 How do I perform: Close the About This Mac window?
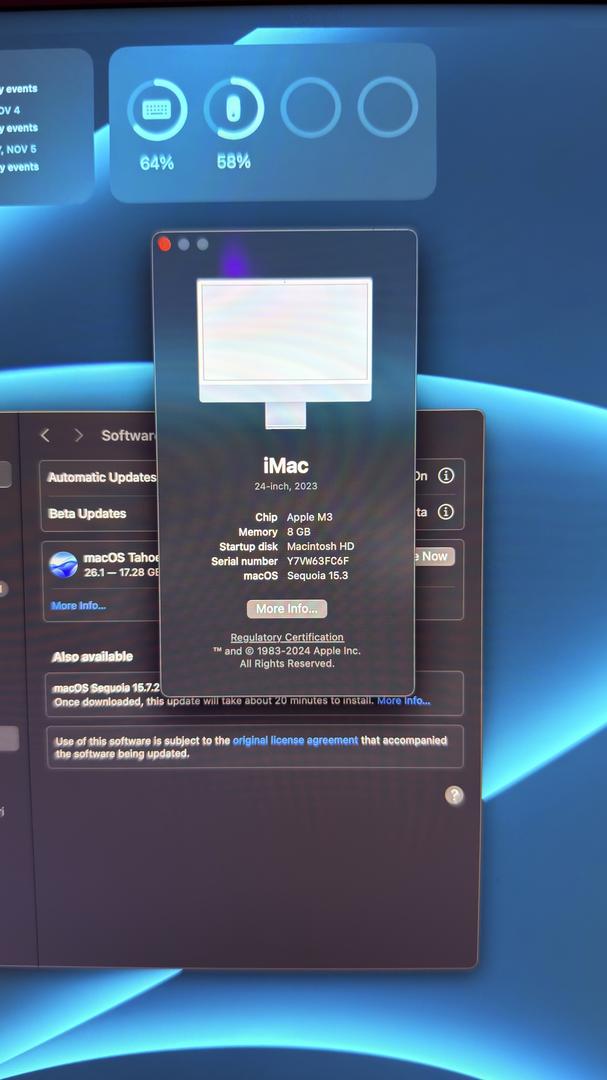click(x=165, y=244)
